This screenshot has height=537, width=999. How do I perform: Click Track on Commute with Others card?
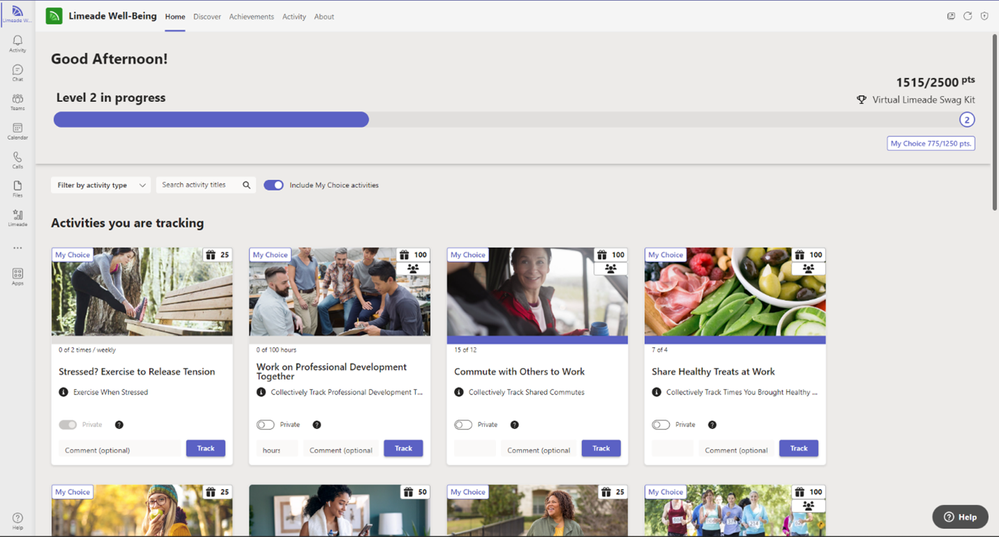pyautogui.click(x=601, y=448)
